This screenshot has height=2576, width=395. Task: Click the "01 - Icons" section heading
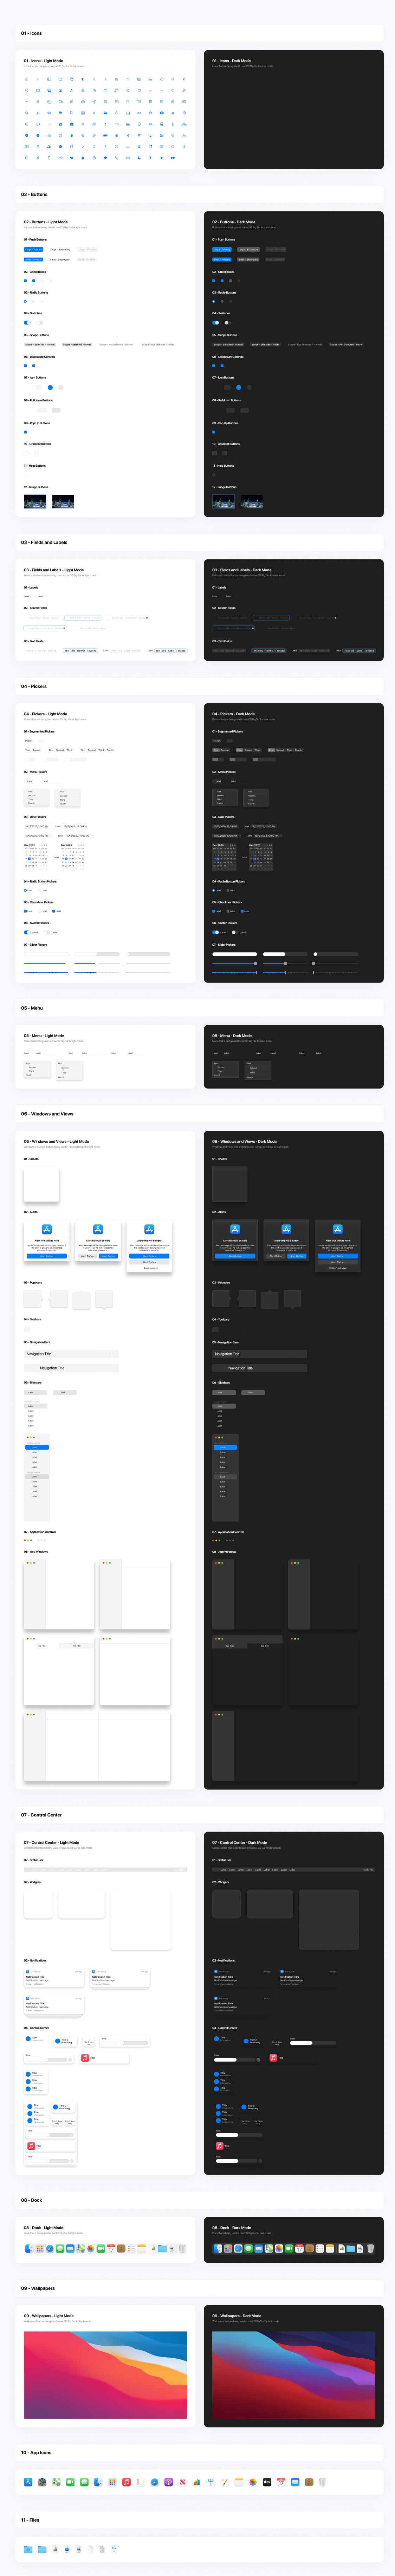[x=32, y=33]
